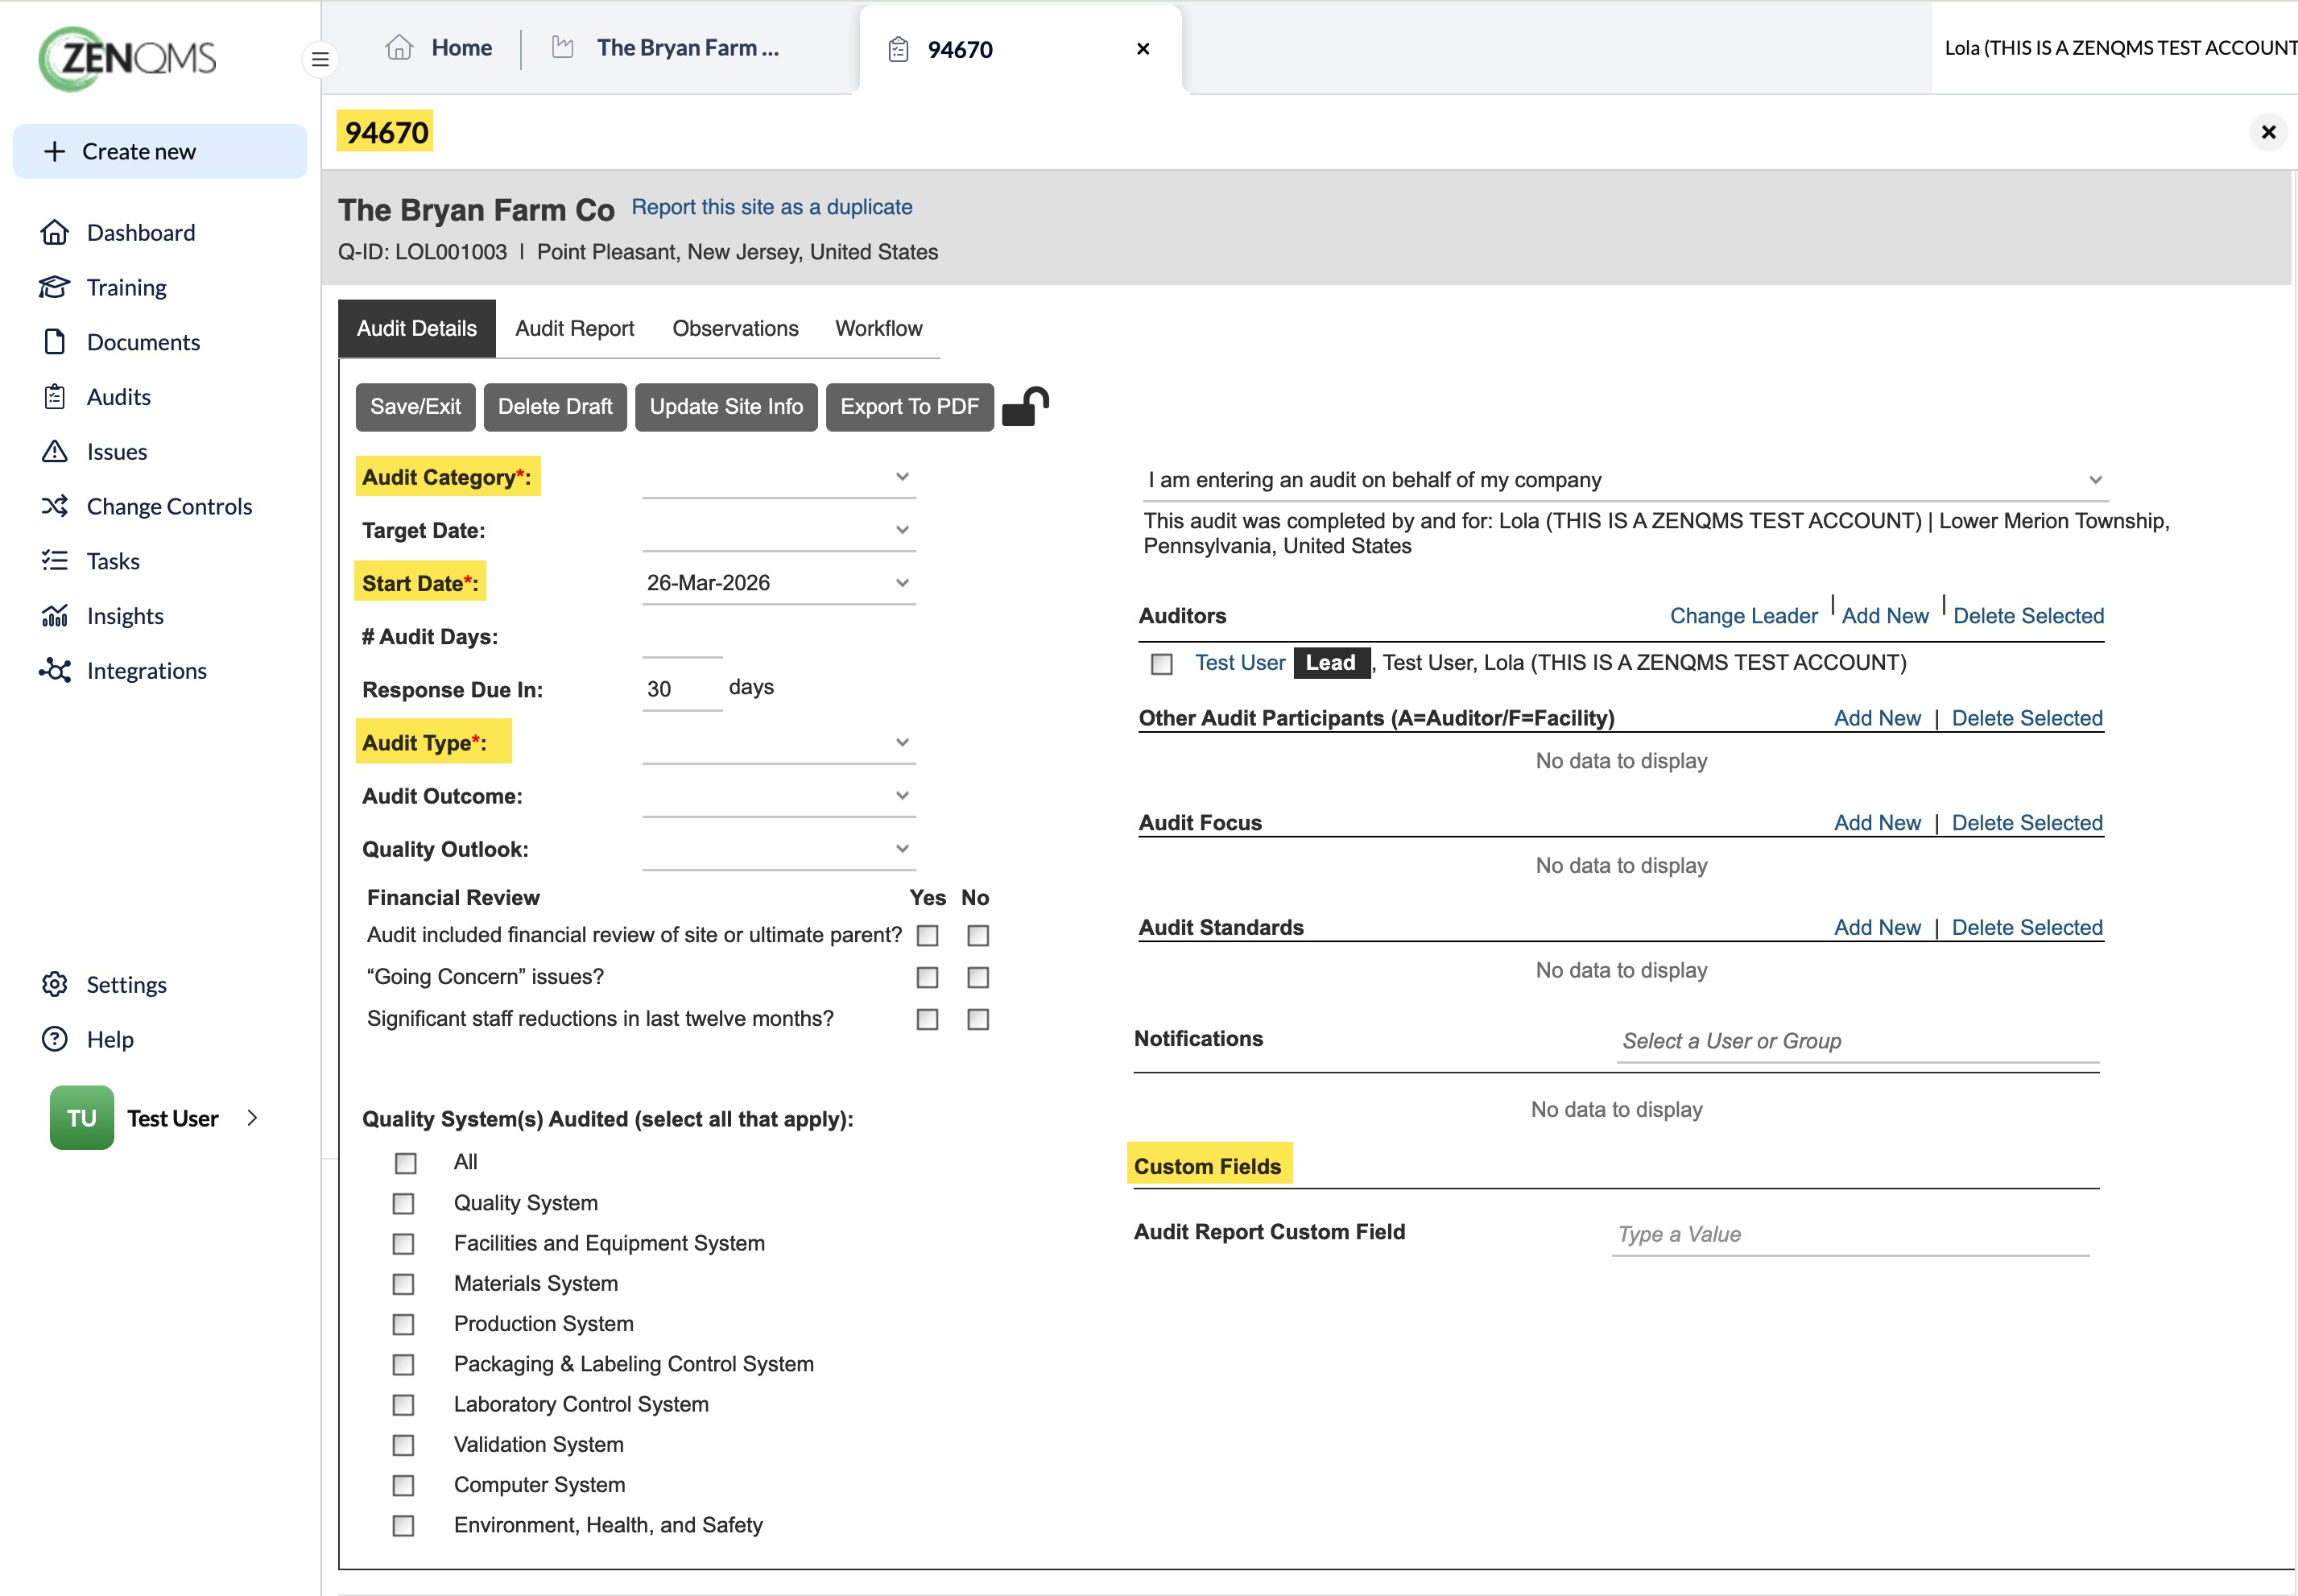Screen dimensions: 2298x1596
Task: Open The Bryan Farm tab
Action: click(667, 47)
